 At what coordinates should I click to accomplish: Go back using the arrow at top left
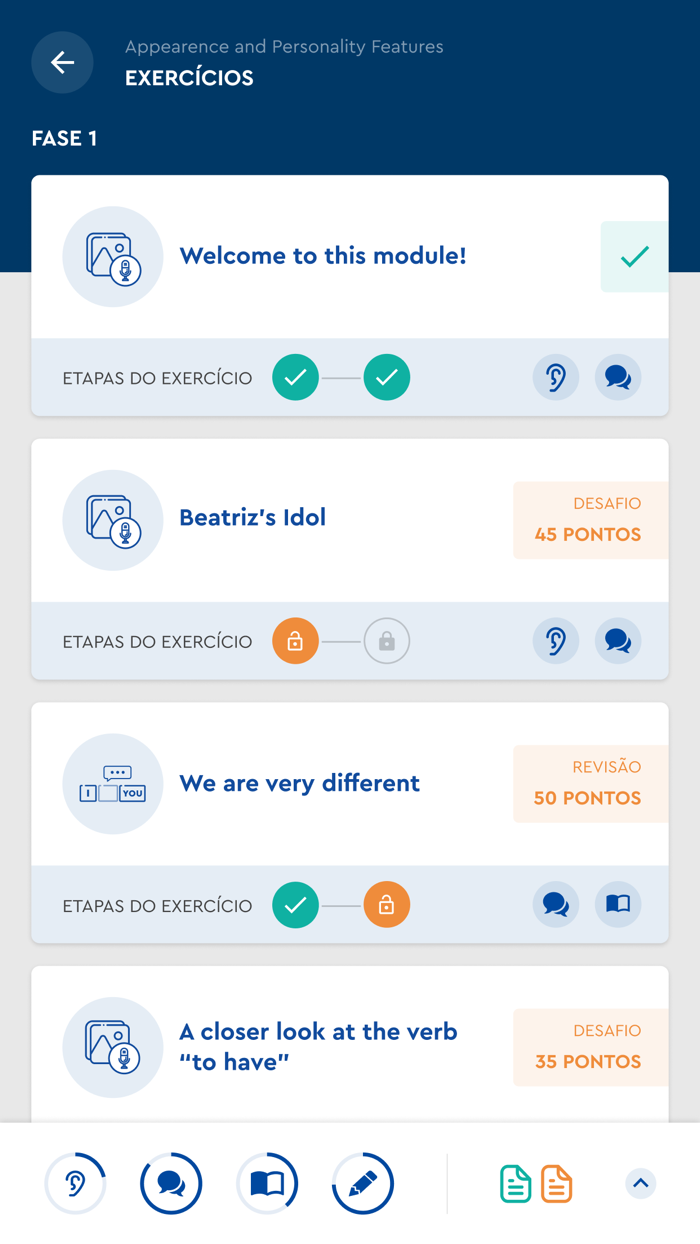62,62
